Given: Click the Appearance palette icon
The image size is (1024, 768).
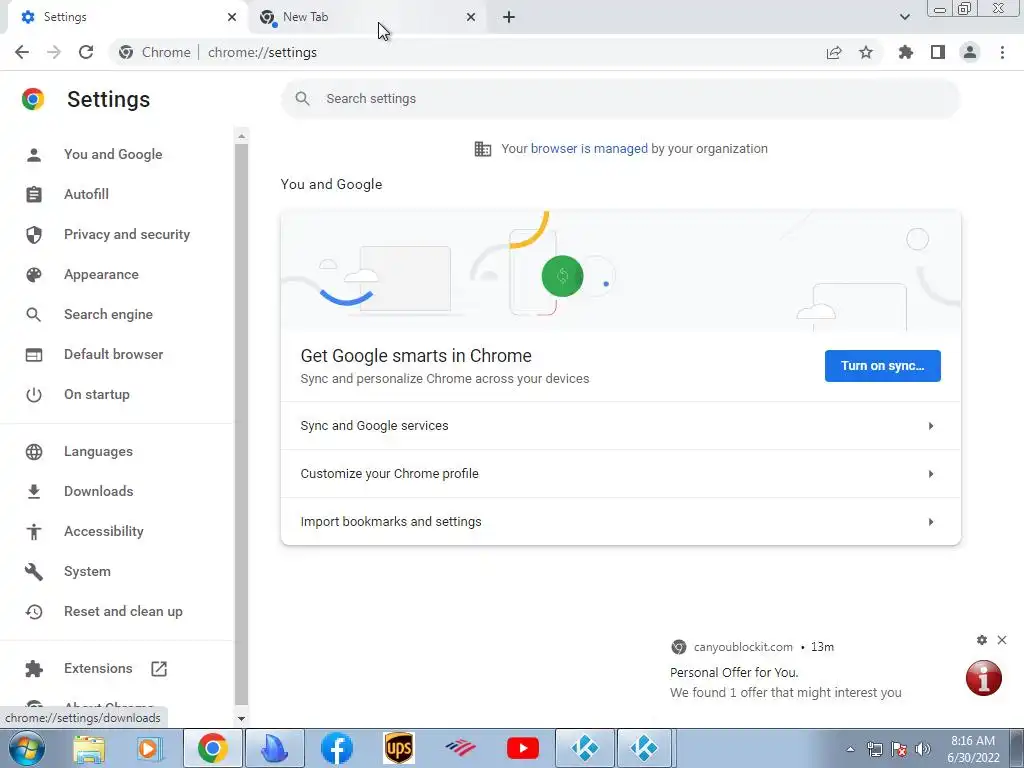Looking at the screenshot, I should pyautogui.click(x=34, y=274).
